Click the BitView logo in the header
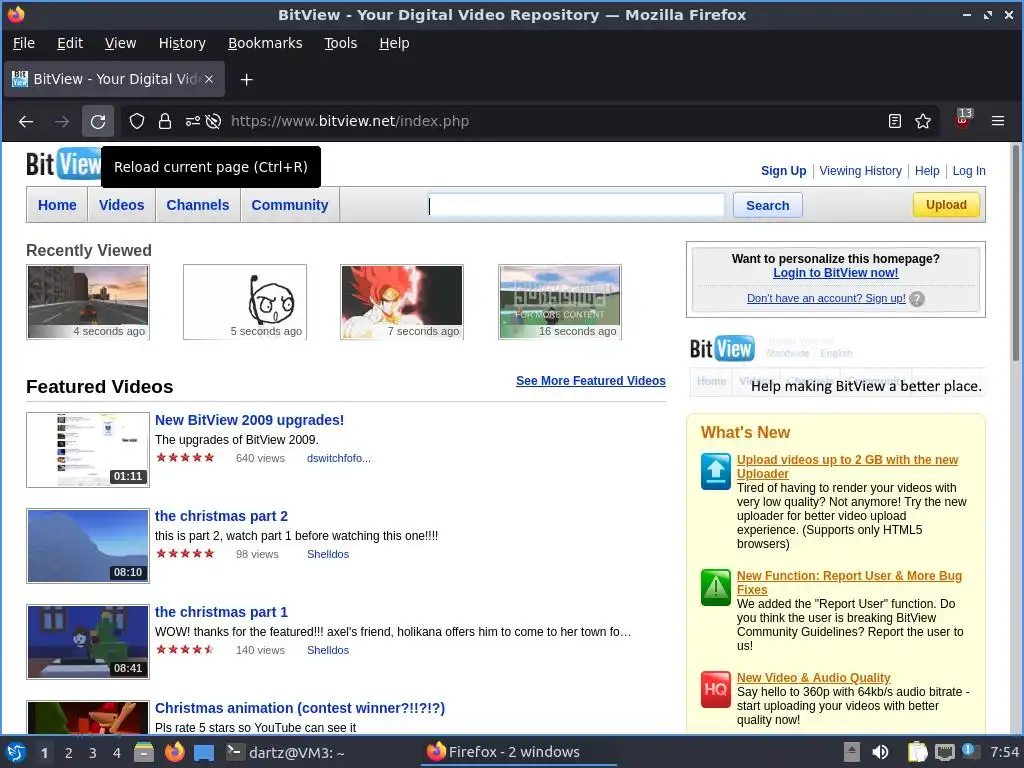Viewport: 1024px width, 768px height. [x=63, y=163]
